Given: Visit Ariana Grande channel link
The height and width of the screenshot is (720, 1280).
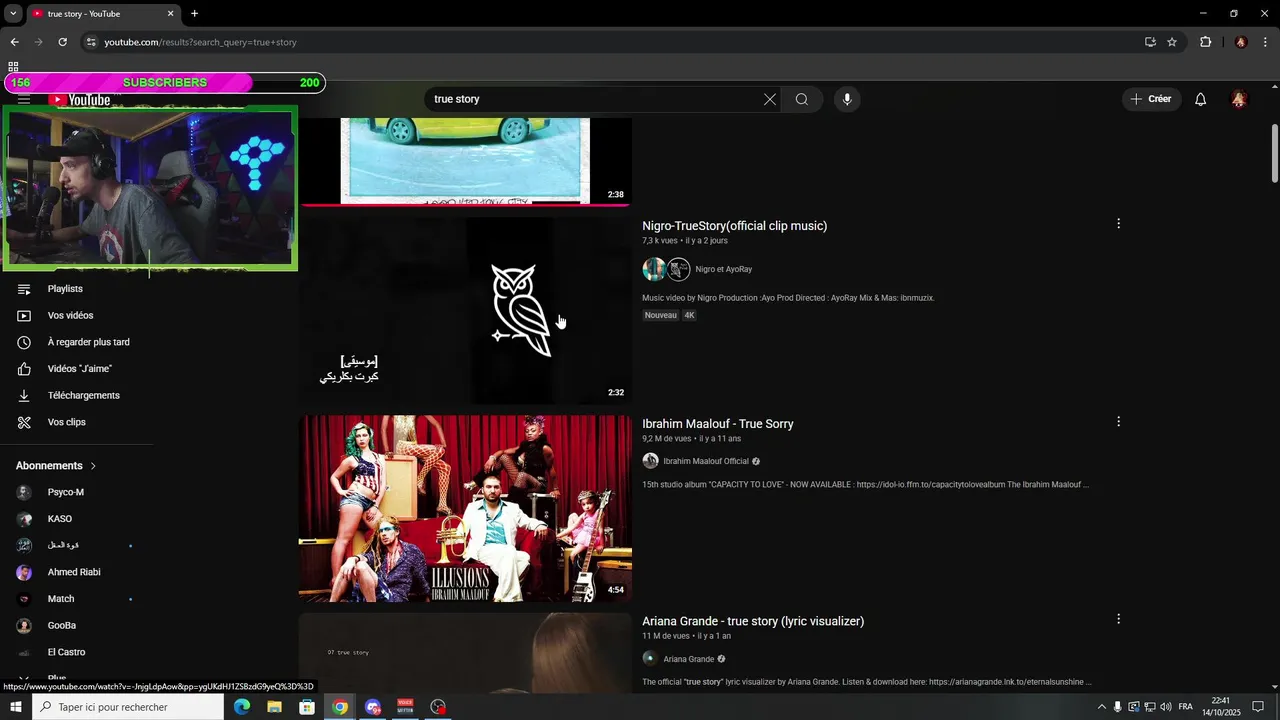Looking at the screenshot, I should pos(688,659).
